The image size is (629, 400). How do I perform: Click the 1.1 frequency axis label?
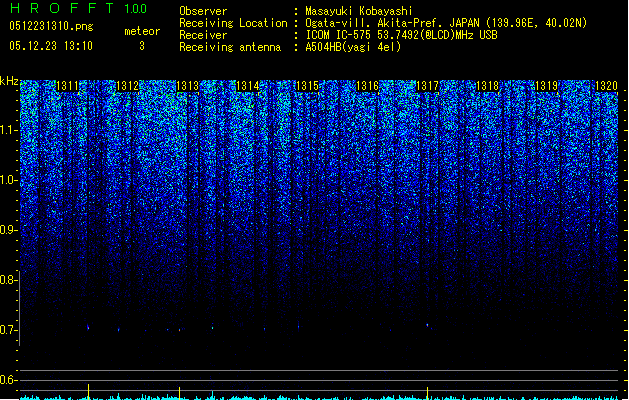click(x=8, y=130)
